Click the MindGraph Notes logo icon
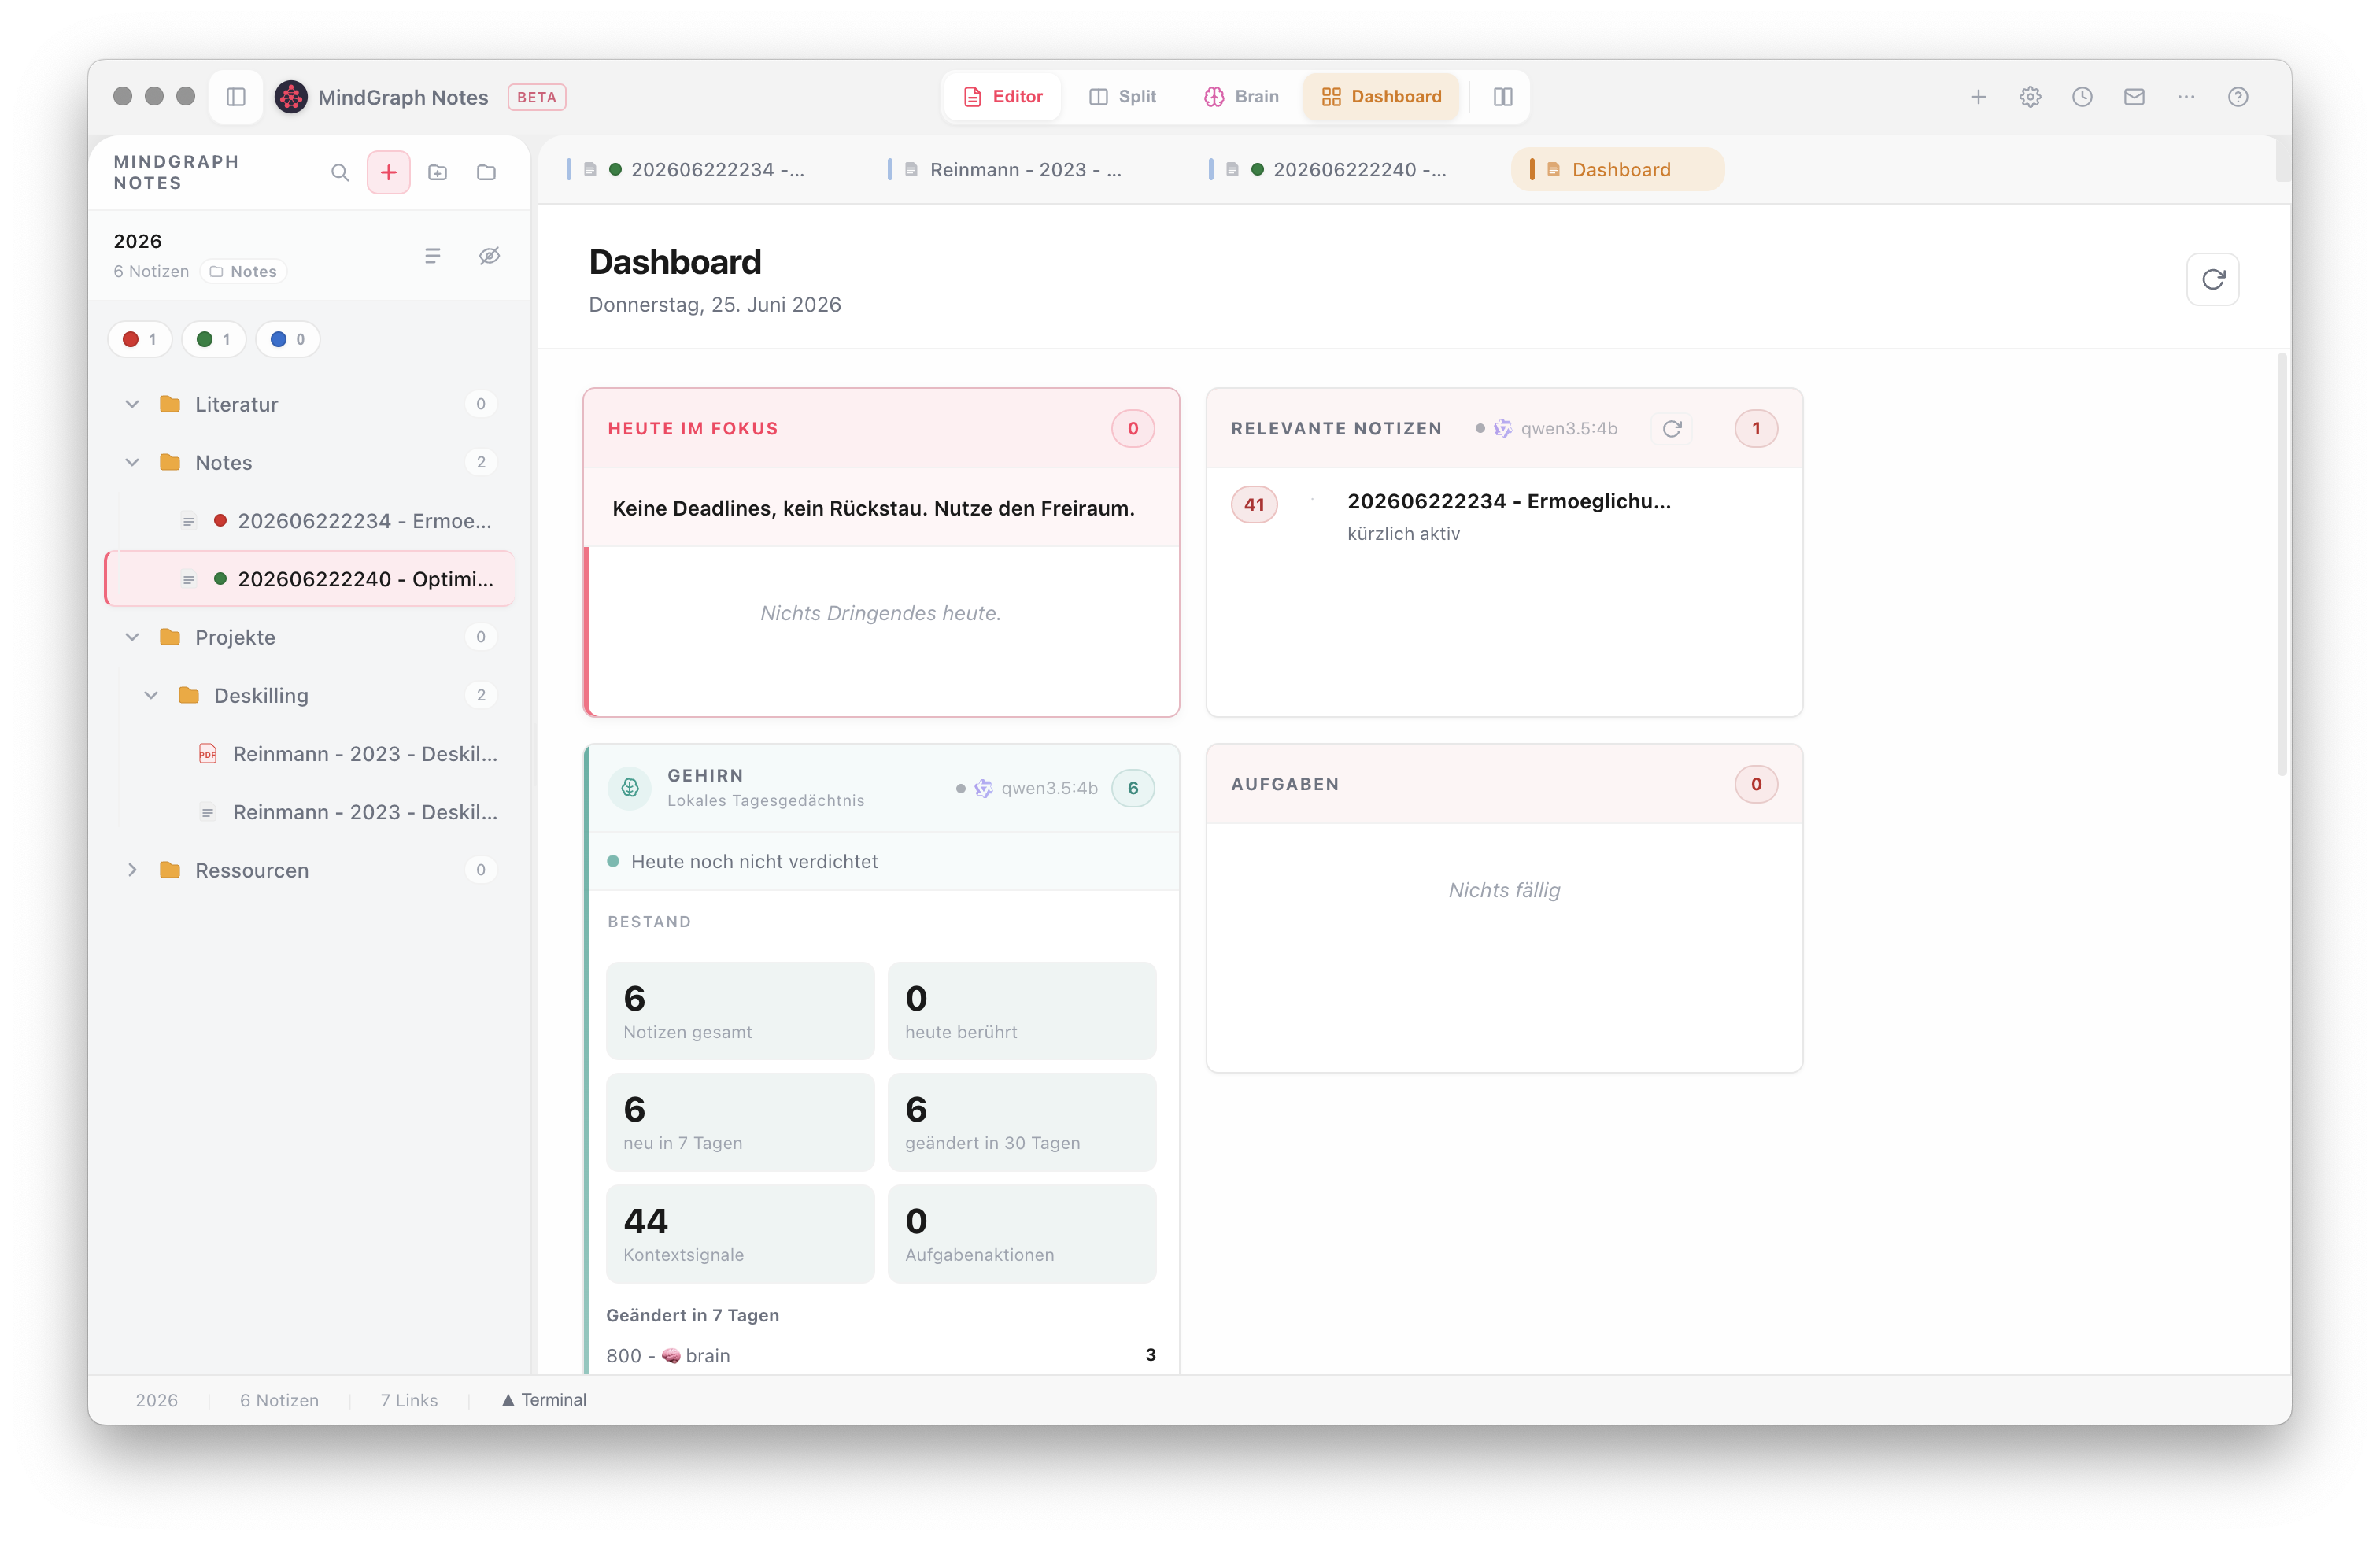 pos(291,97)
